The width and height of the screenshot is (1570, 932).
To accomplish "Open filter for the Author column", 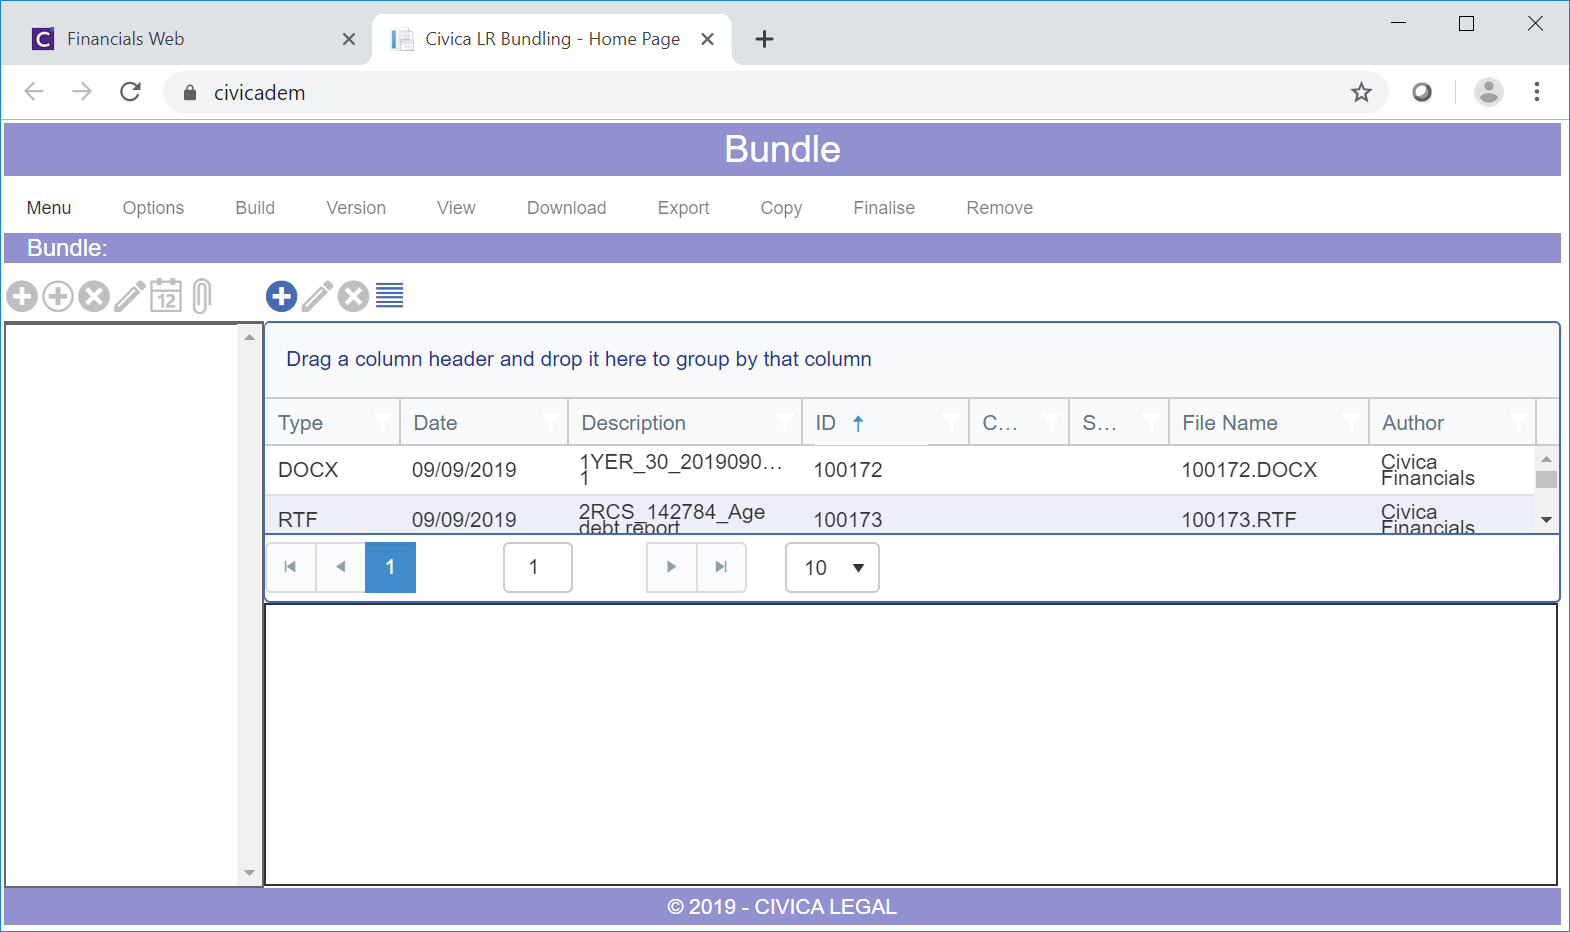I will [1519, 422].
